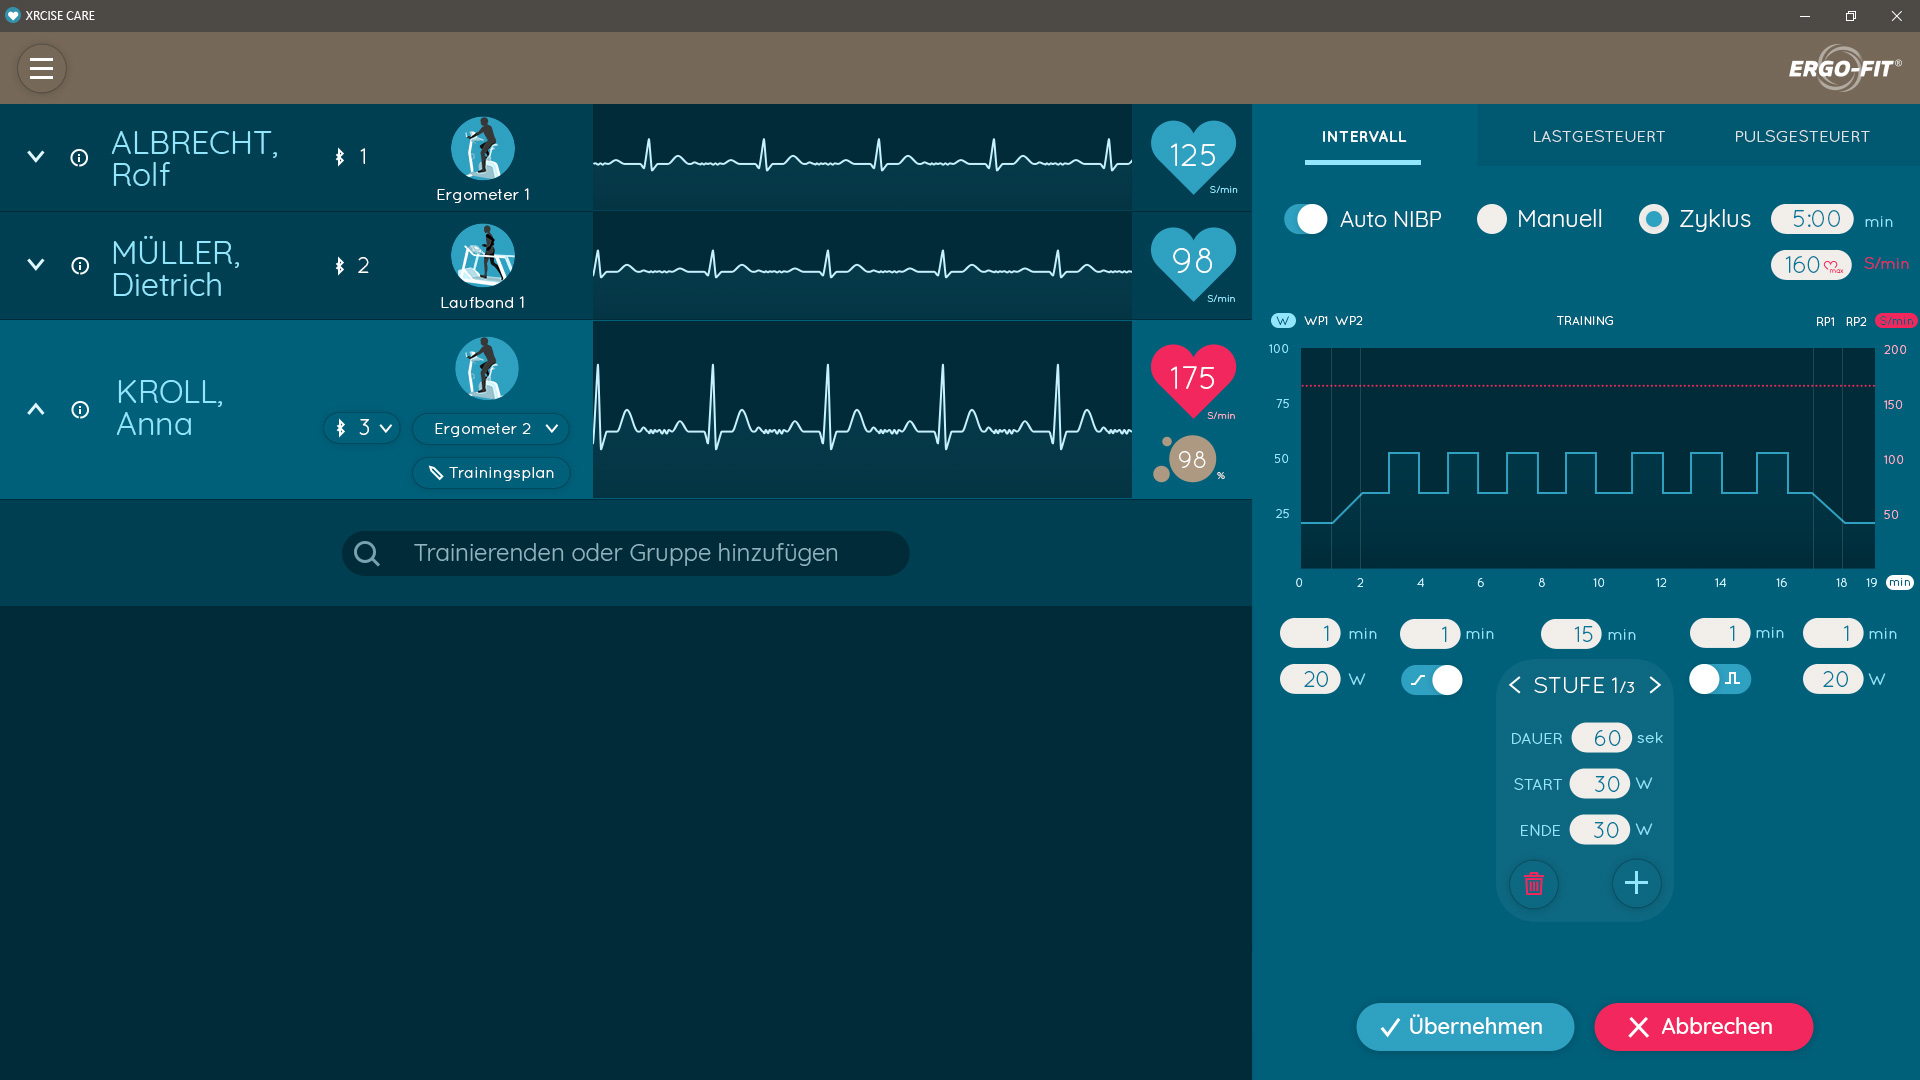Click the 125 heart rate icon
The height and width of the screenshot is (1080, 1920).
[1193, 157]
